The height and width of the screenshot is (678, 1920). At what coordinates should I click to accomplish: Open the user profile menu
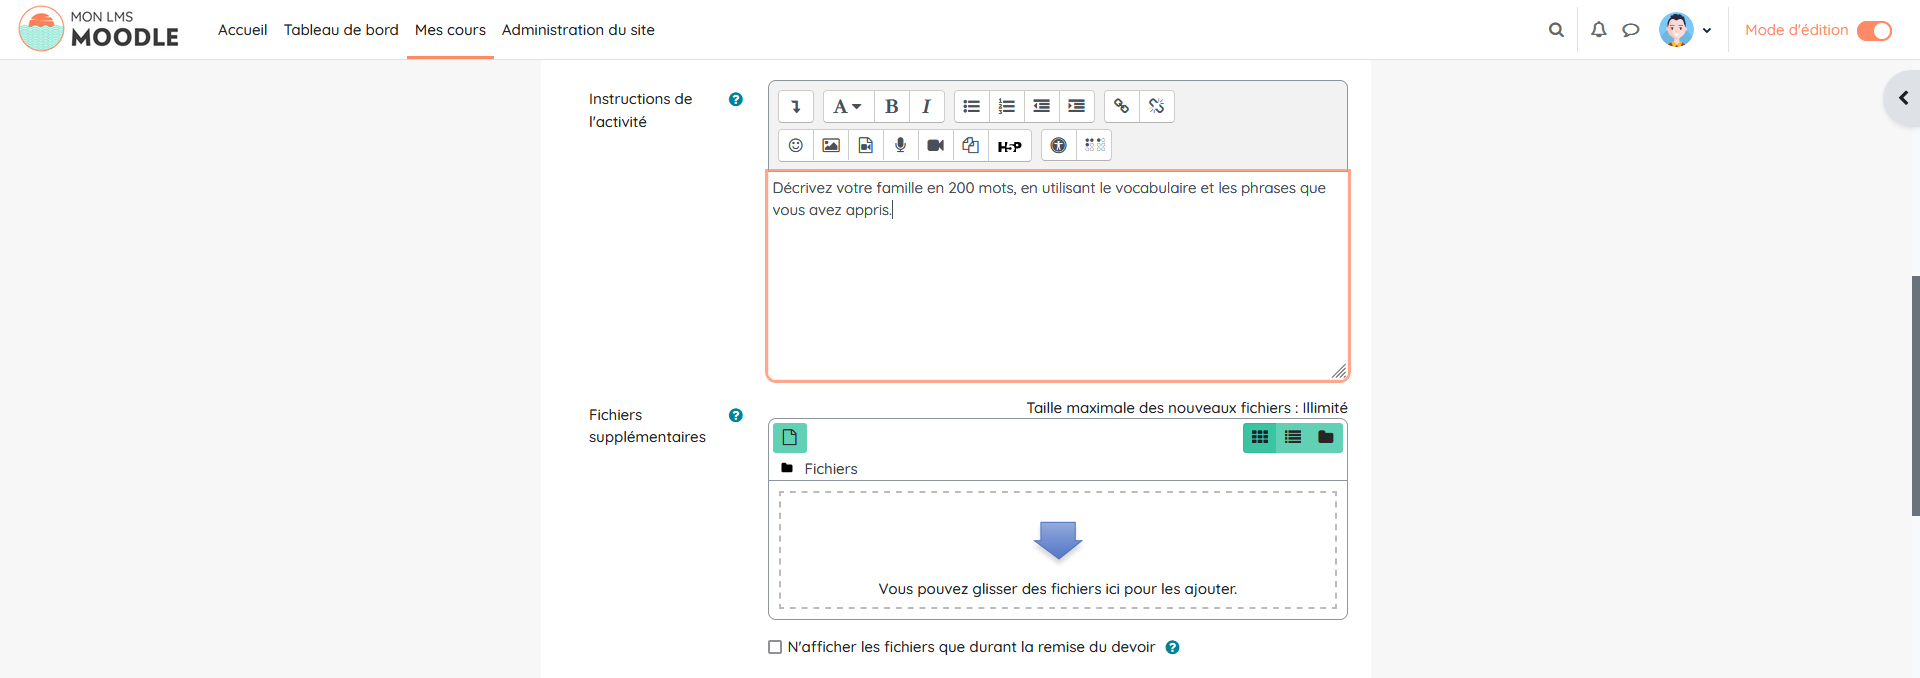(x=1685, y=30)
